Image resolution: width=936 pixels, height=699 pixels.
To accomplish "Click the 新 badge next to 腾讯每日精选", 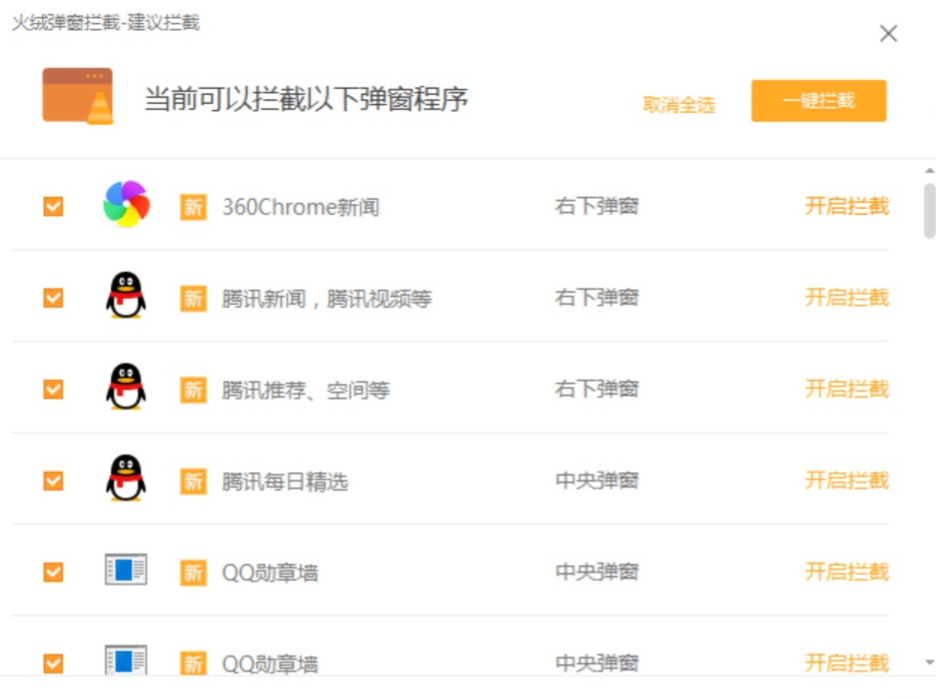I will tap(193, 481).
